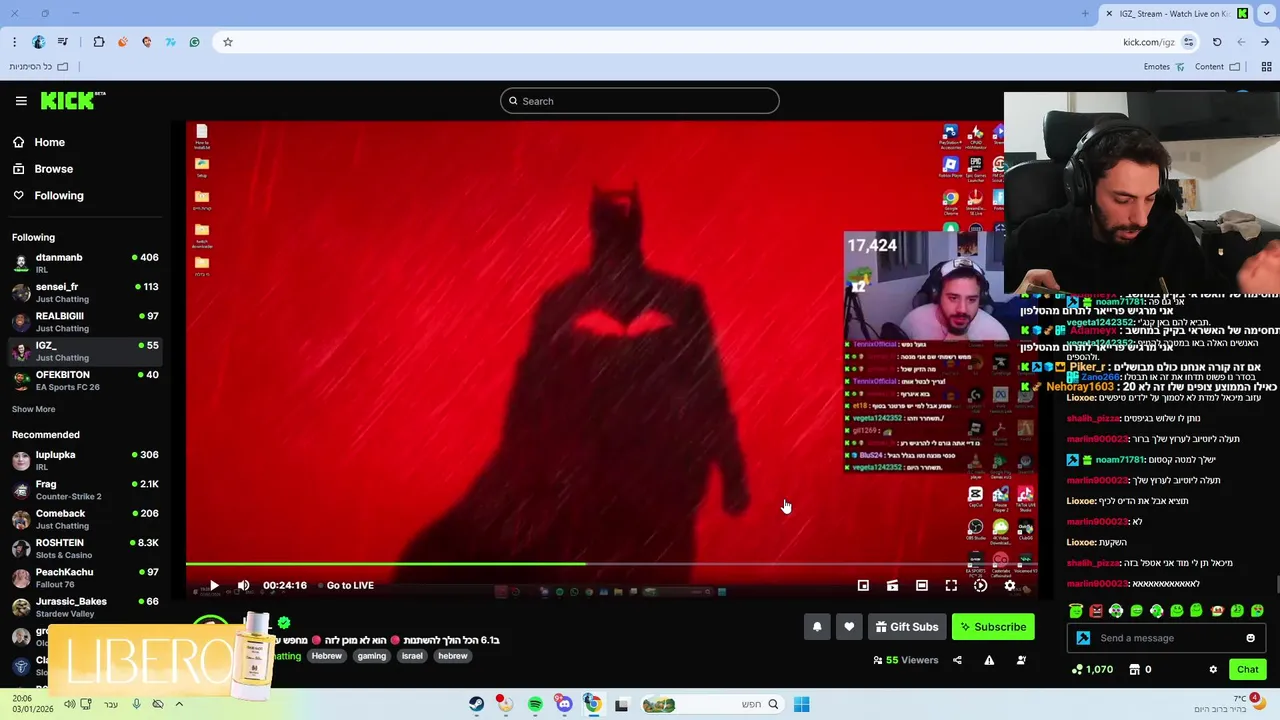Report the stream with warning icon
Image resolution: width=1280 pixels, height=720 pixels.
pos(989,660)
